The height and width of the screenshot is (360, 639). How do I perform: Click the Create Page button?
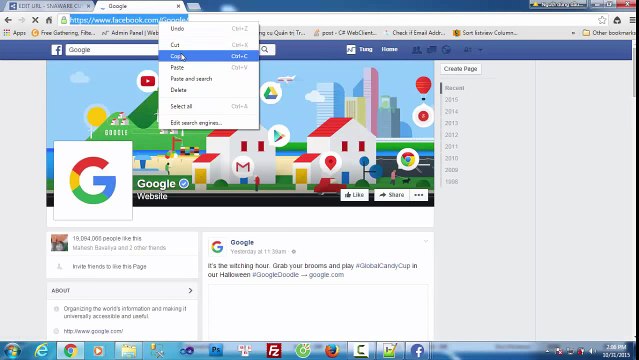461,69
